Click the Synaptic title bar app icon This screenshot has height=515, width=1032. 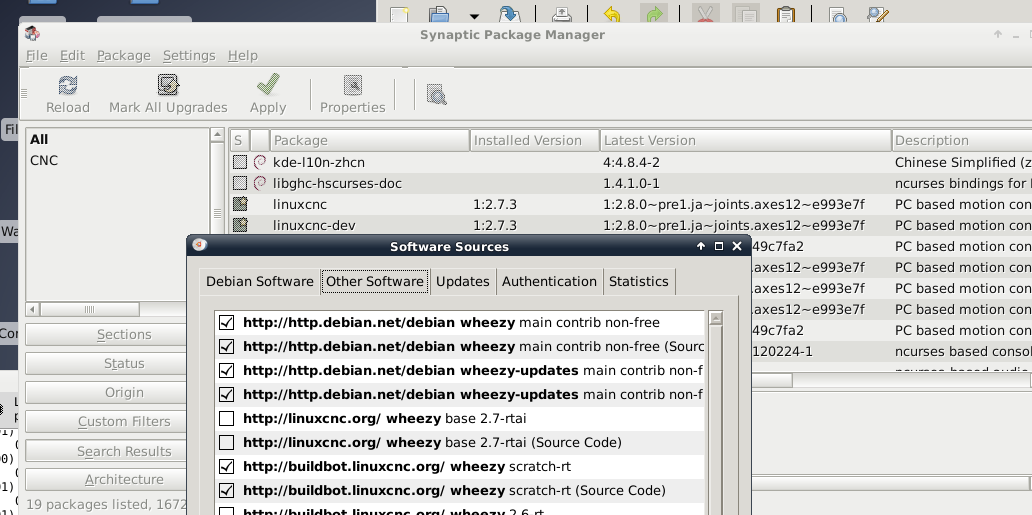coord(32,34)
